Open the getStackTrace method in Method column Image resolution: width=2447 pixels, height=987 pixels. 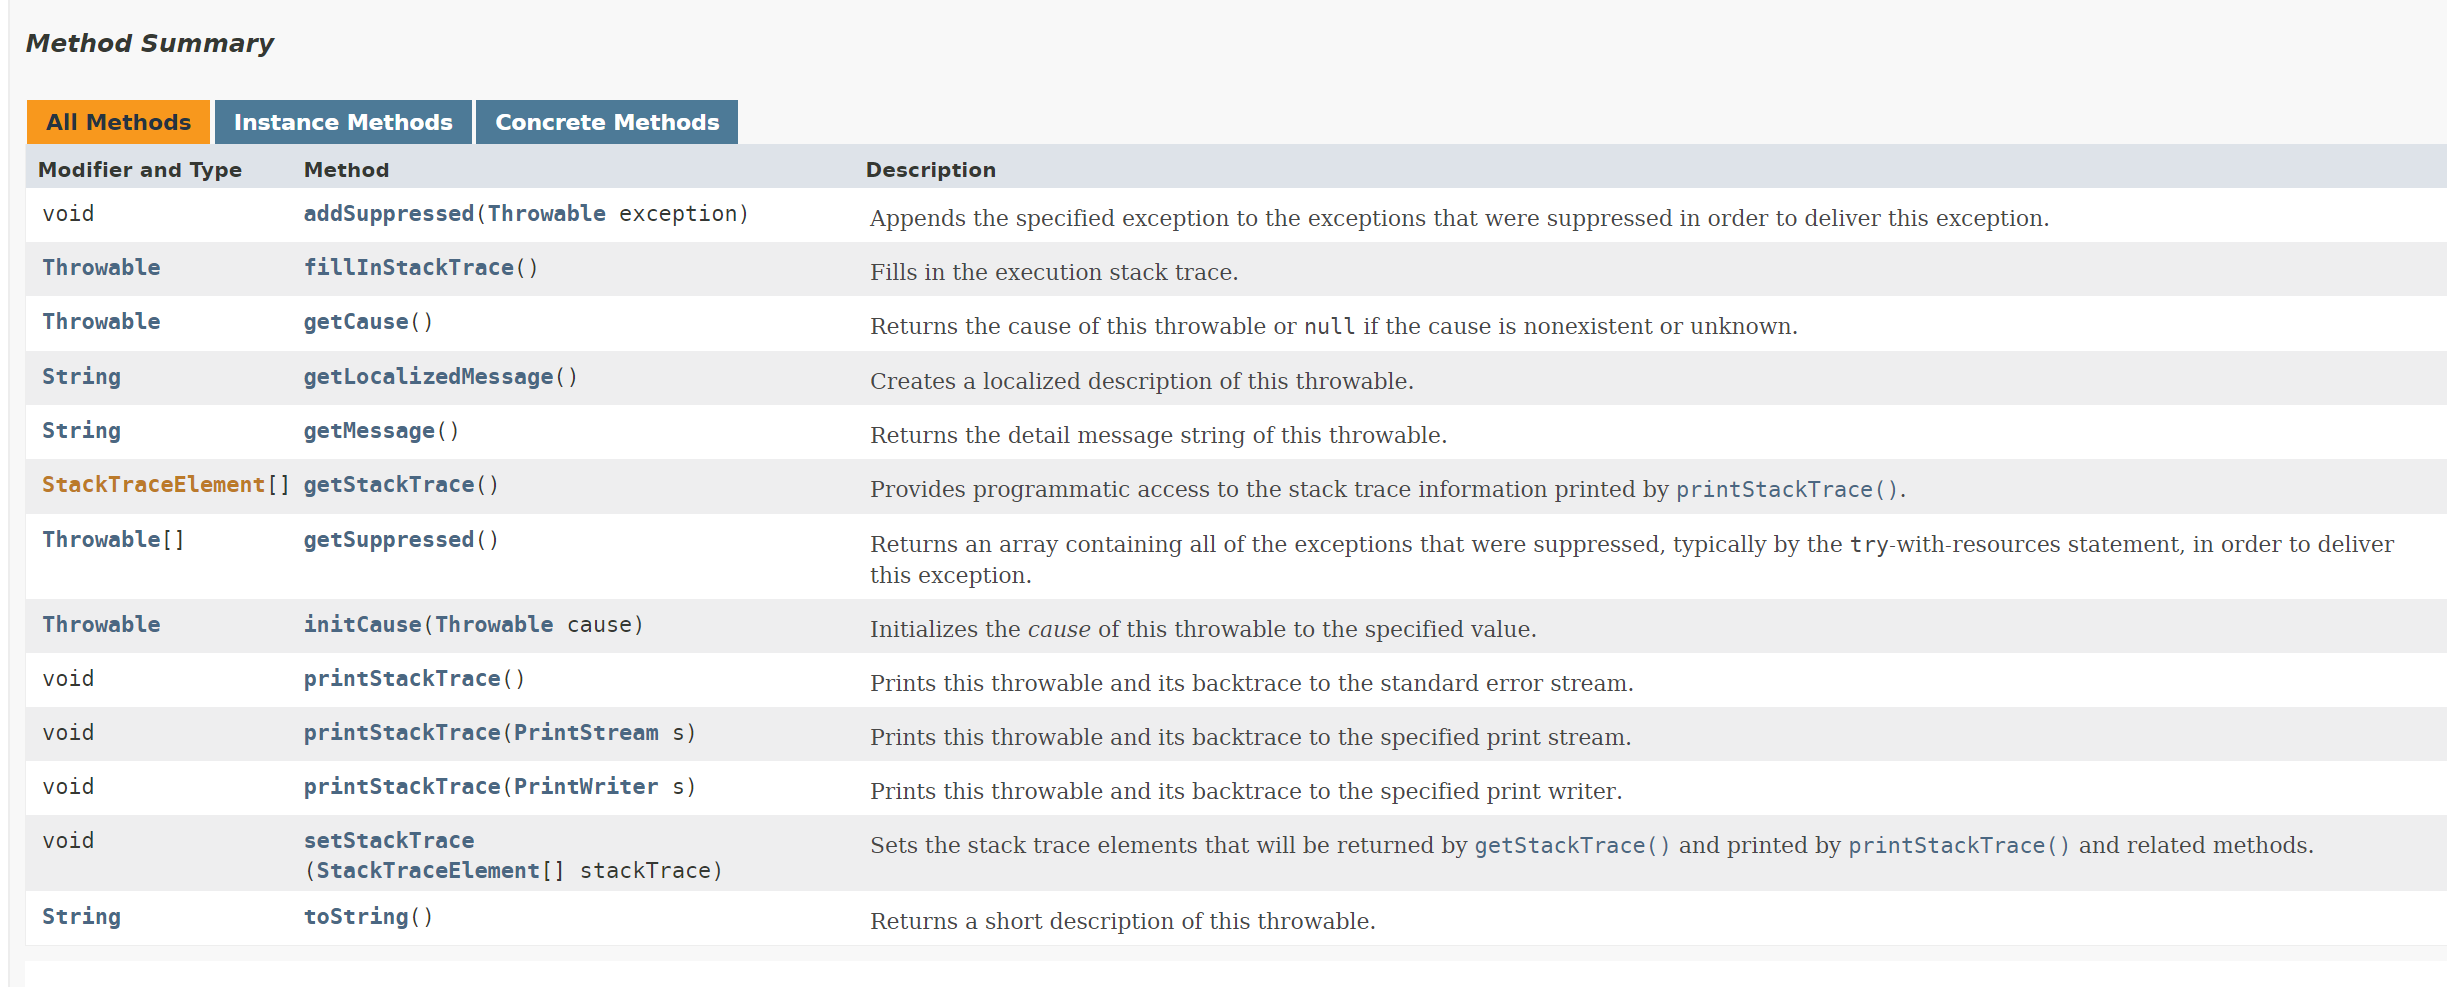pyautogui.click(x=388, y=485)
